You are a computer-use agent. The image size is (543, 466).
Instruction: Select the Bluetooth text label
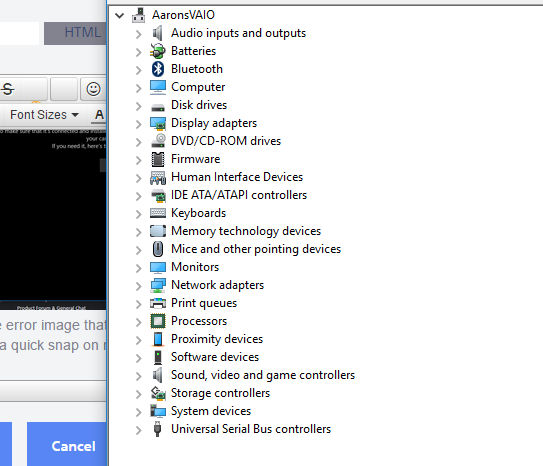click(x=197, y=69)
